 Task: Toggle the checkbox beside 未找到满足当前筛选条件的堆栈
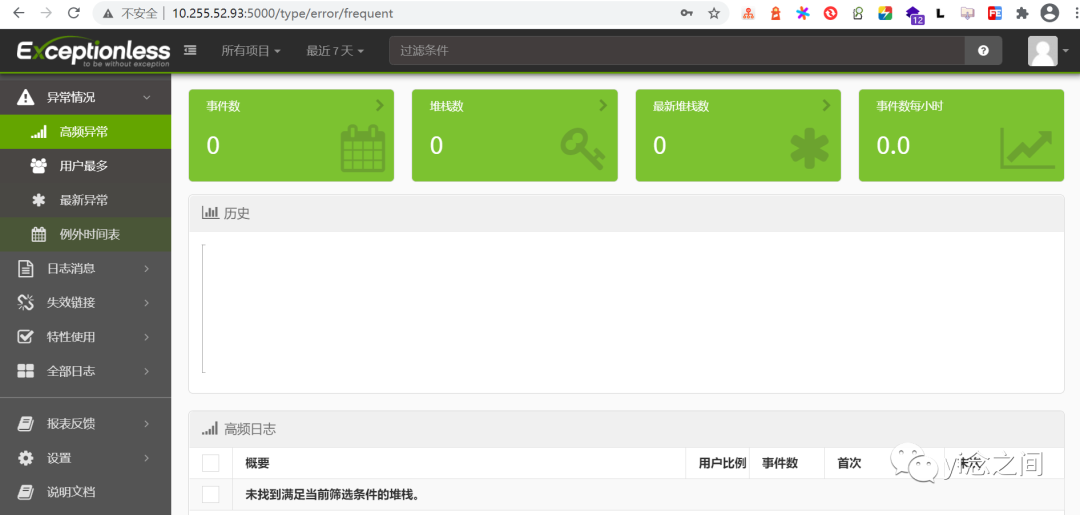click(x=211, y=494)
